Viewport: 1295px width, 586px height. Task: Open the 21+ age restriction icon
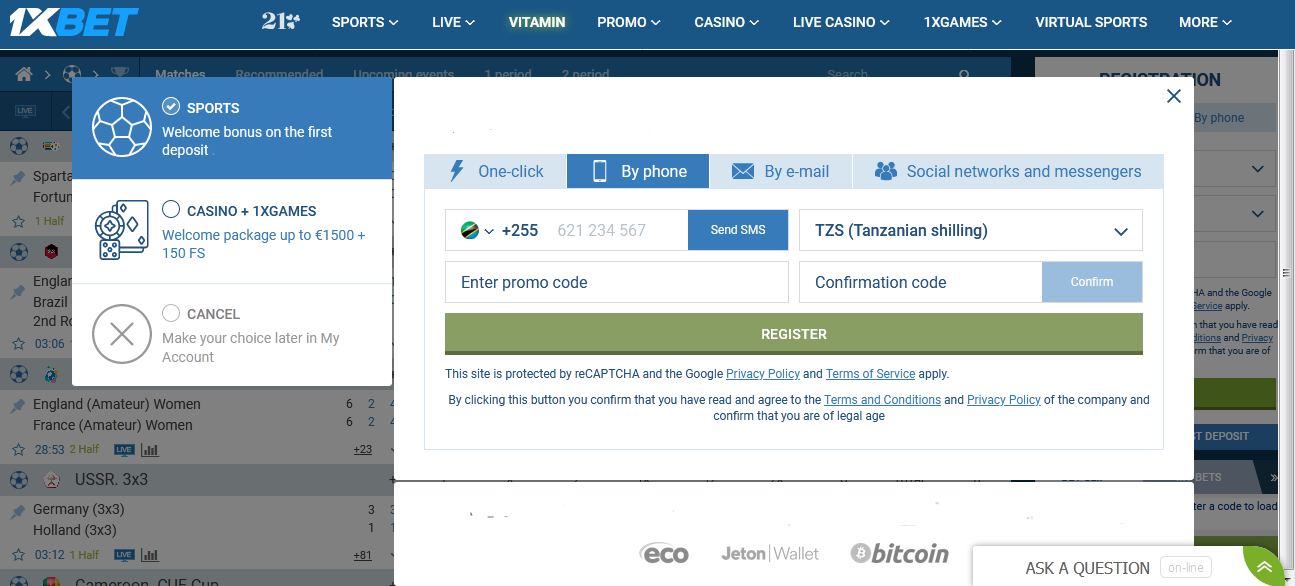coord(280,21)
